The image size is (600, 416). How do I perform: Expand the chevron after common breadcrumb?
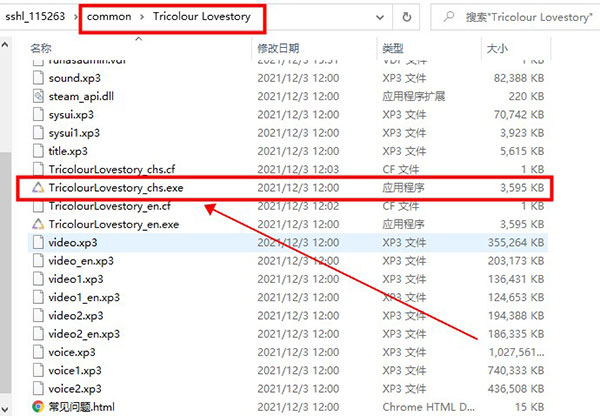(x=142, y=17)
